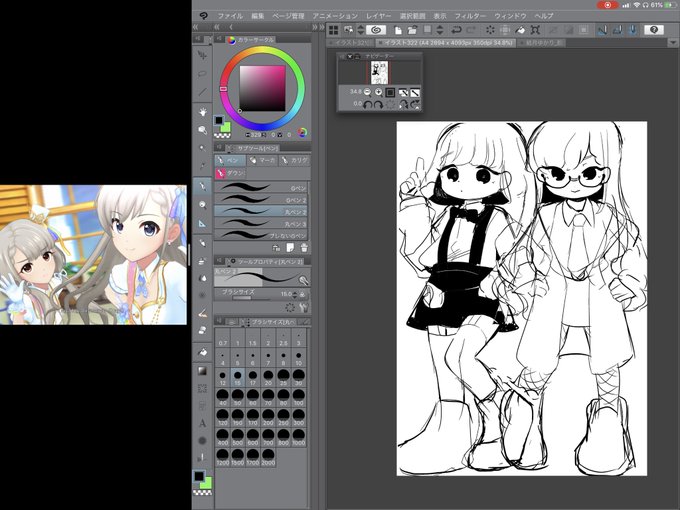This screenshot has width=680, height=510.
Task: Toggle Navigator flip horizontal button
Action: click(403, 92)
